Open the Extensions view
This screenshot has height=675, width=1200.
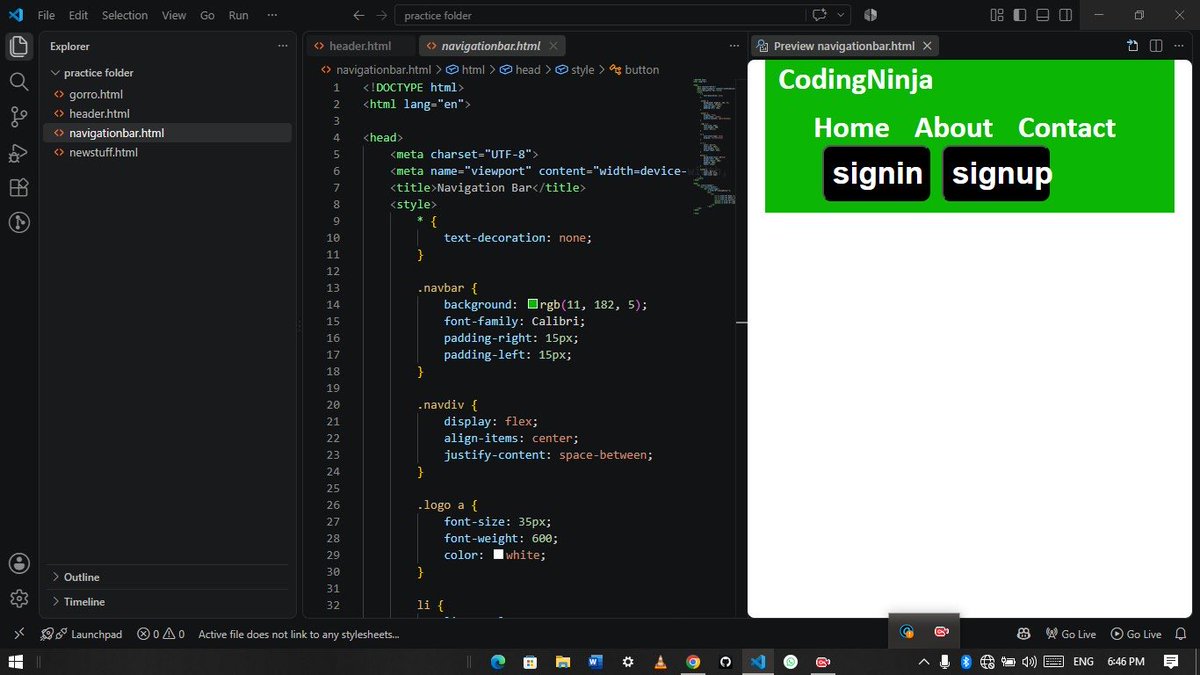18,188
